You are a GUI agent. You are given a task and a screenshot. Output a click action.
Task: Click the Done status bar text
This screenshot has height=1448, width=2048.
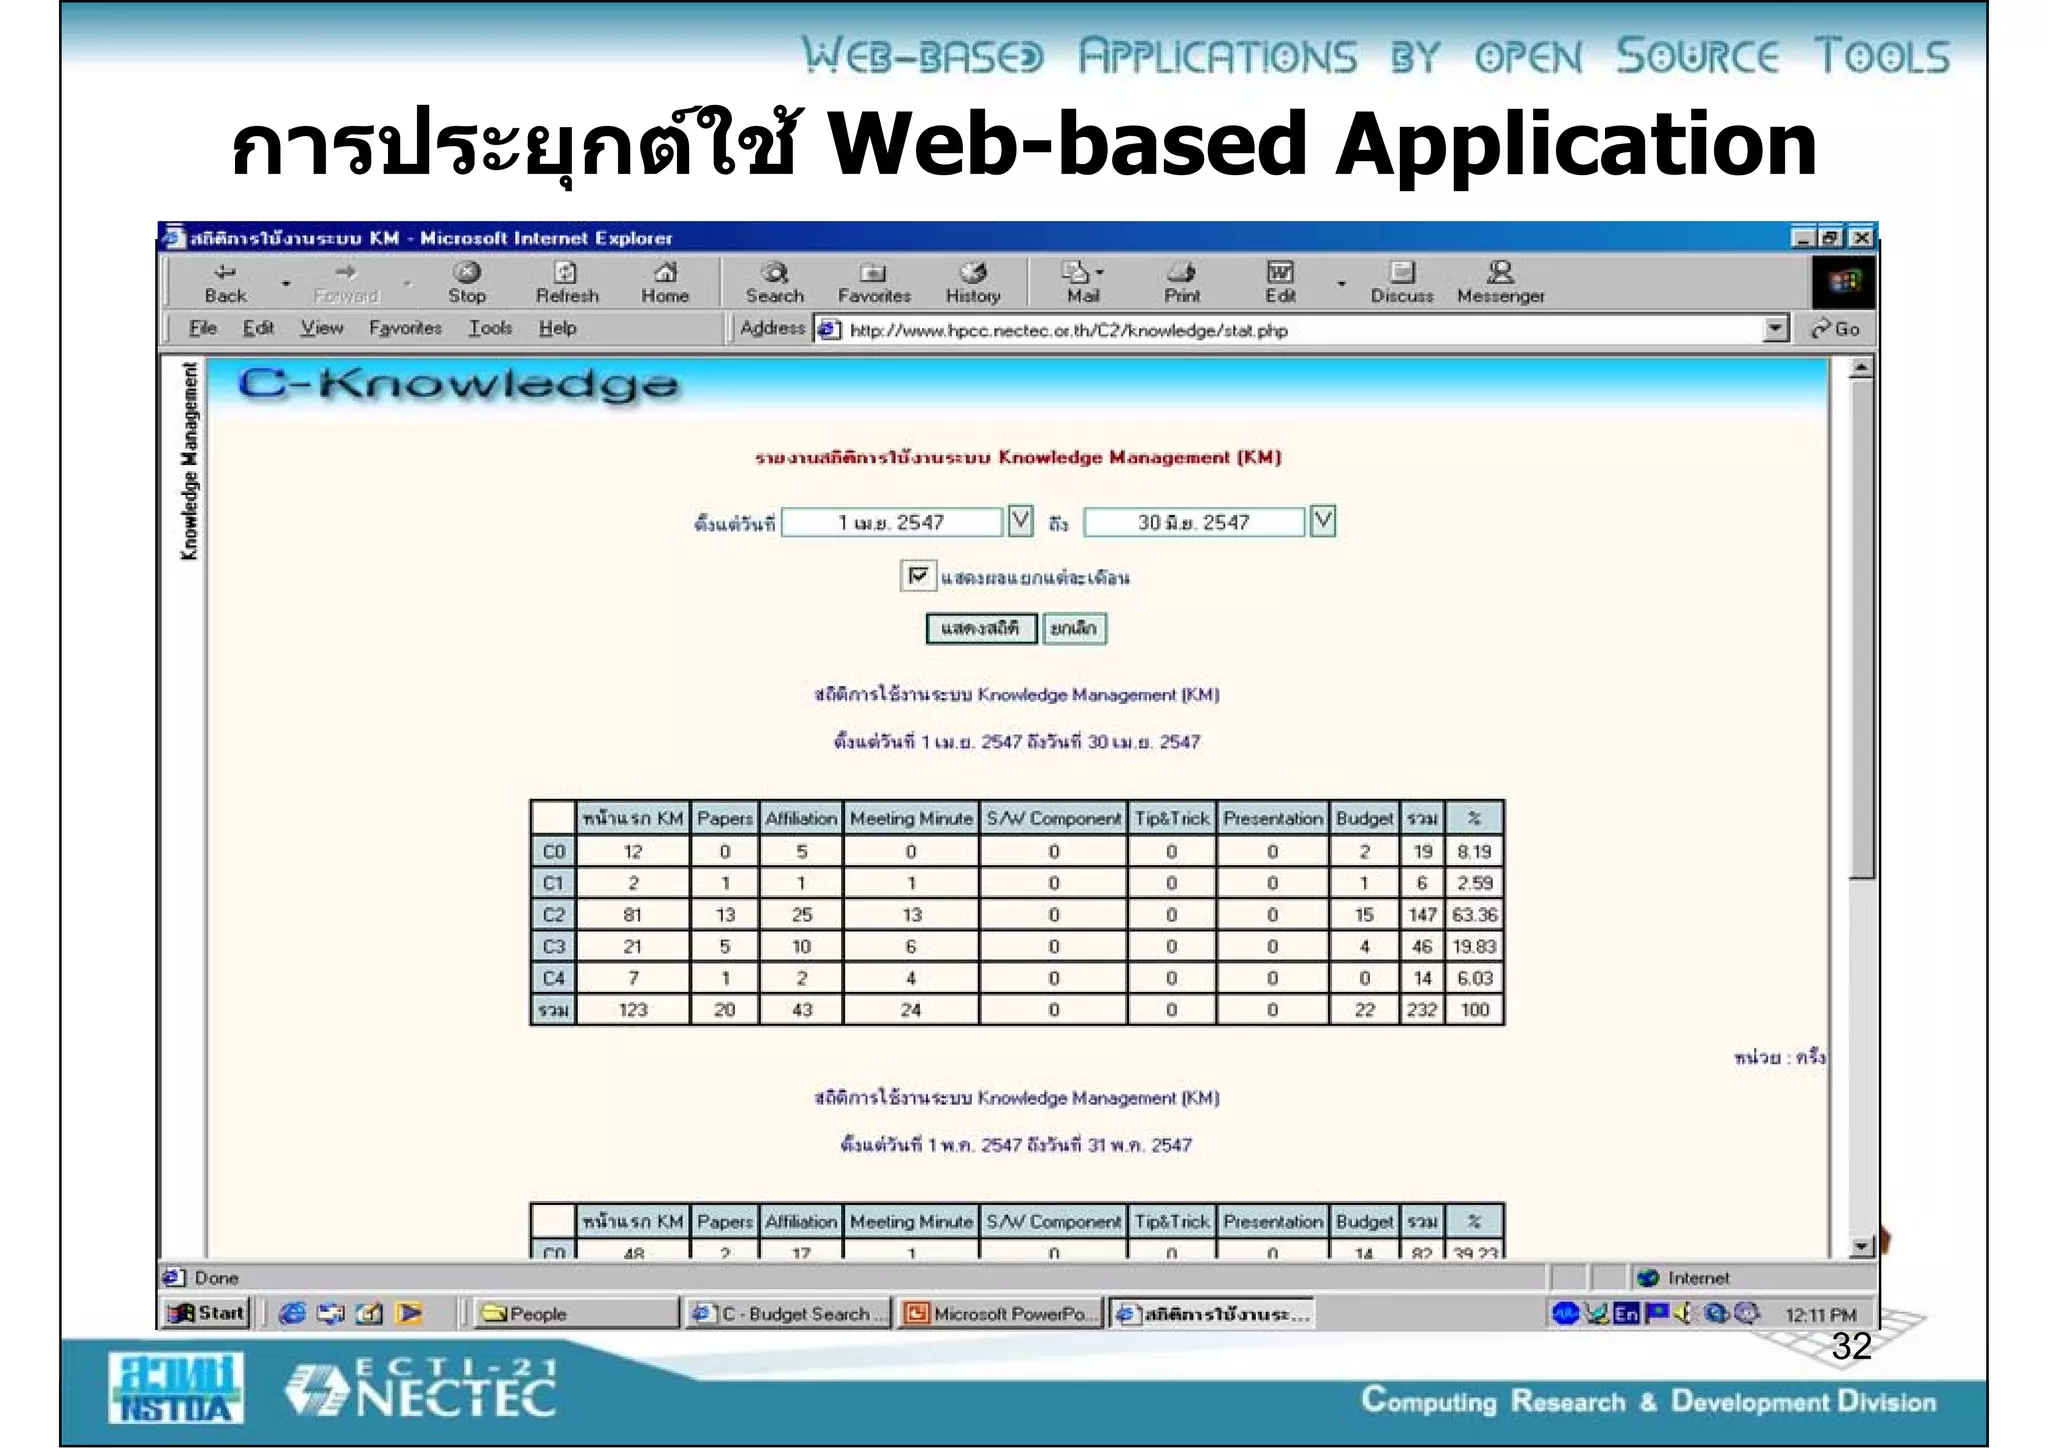click(216, 1277)
